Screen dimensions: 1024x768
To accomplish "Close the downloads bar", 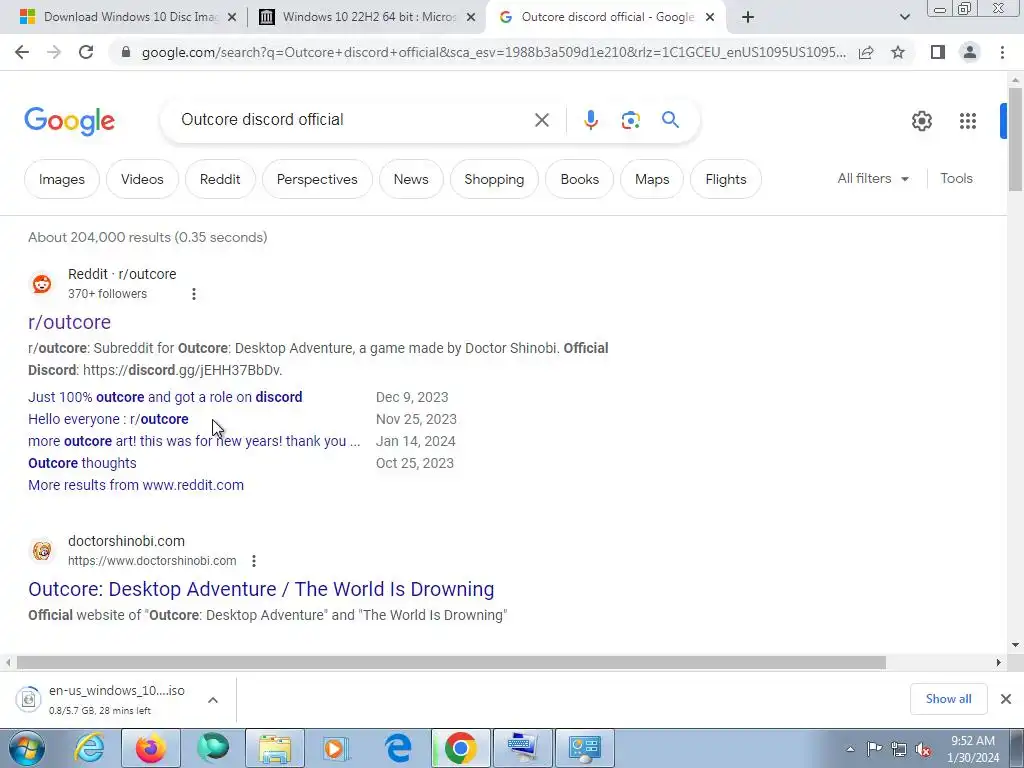I will [x=1006, y=699].
